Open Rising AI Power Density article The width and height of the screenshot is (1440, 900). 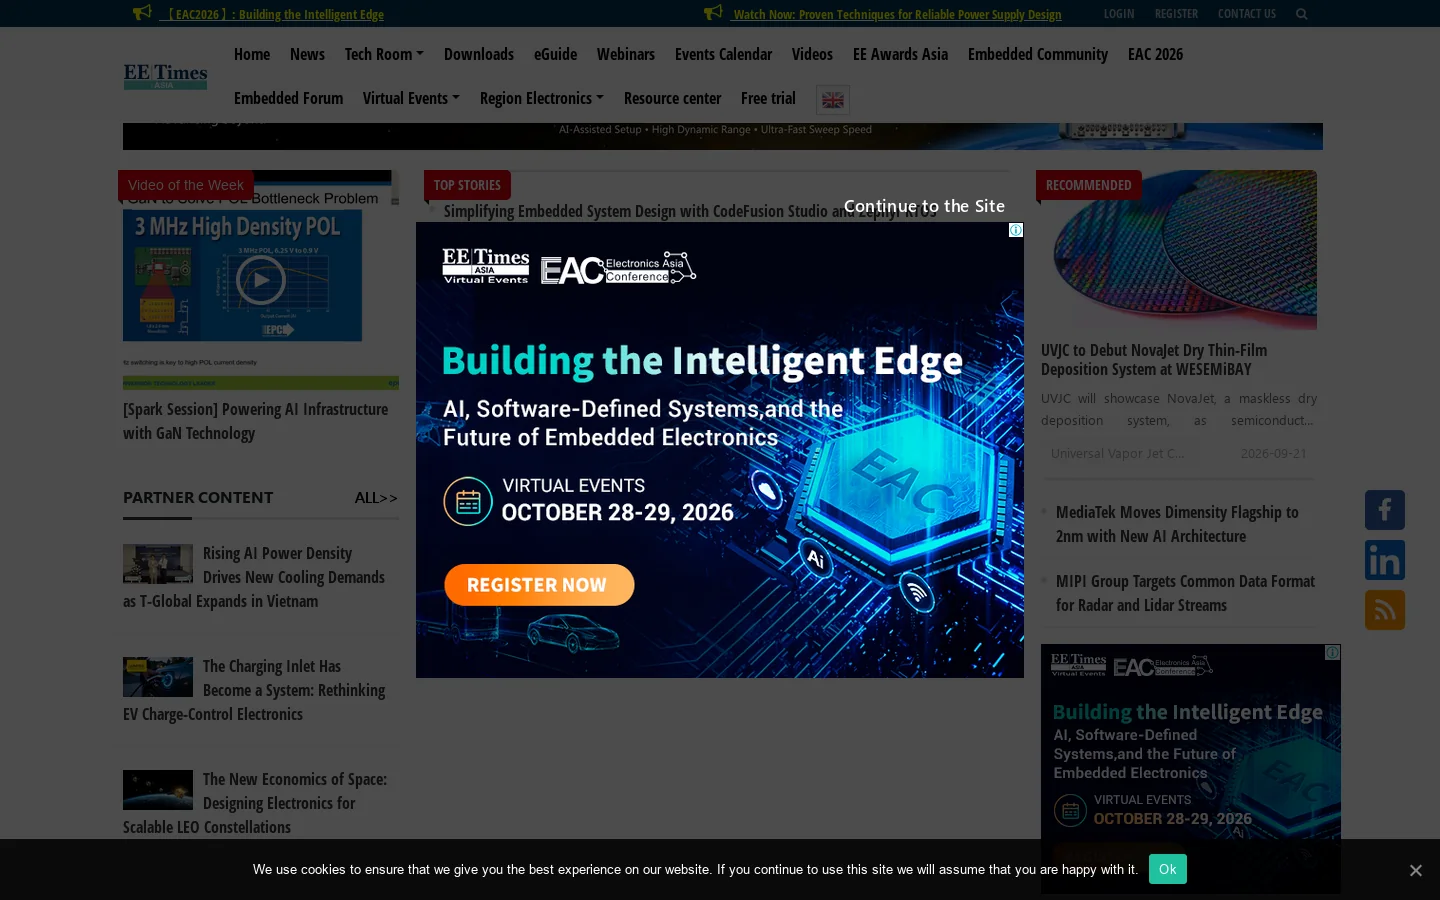(254, 577)
